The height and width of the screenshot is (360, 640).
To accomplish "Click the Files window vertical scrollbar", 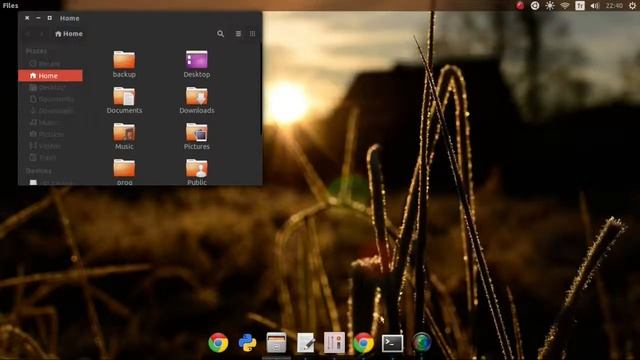I will click(261, 90).
